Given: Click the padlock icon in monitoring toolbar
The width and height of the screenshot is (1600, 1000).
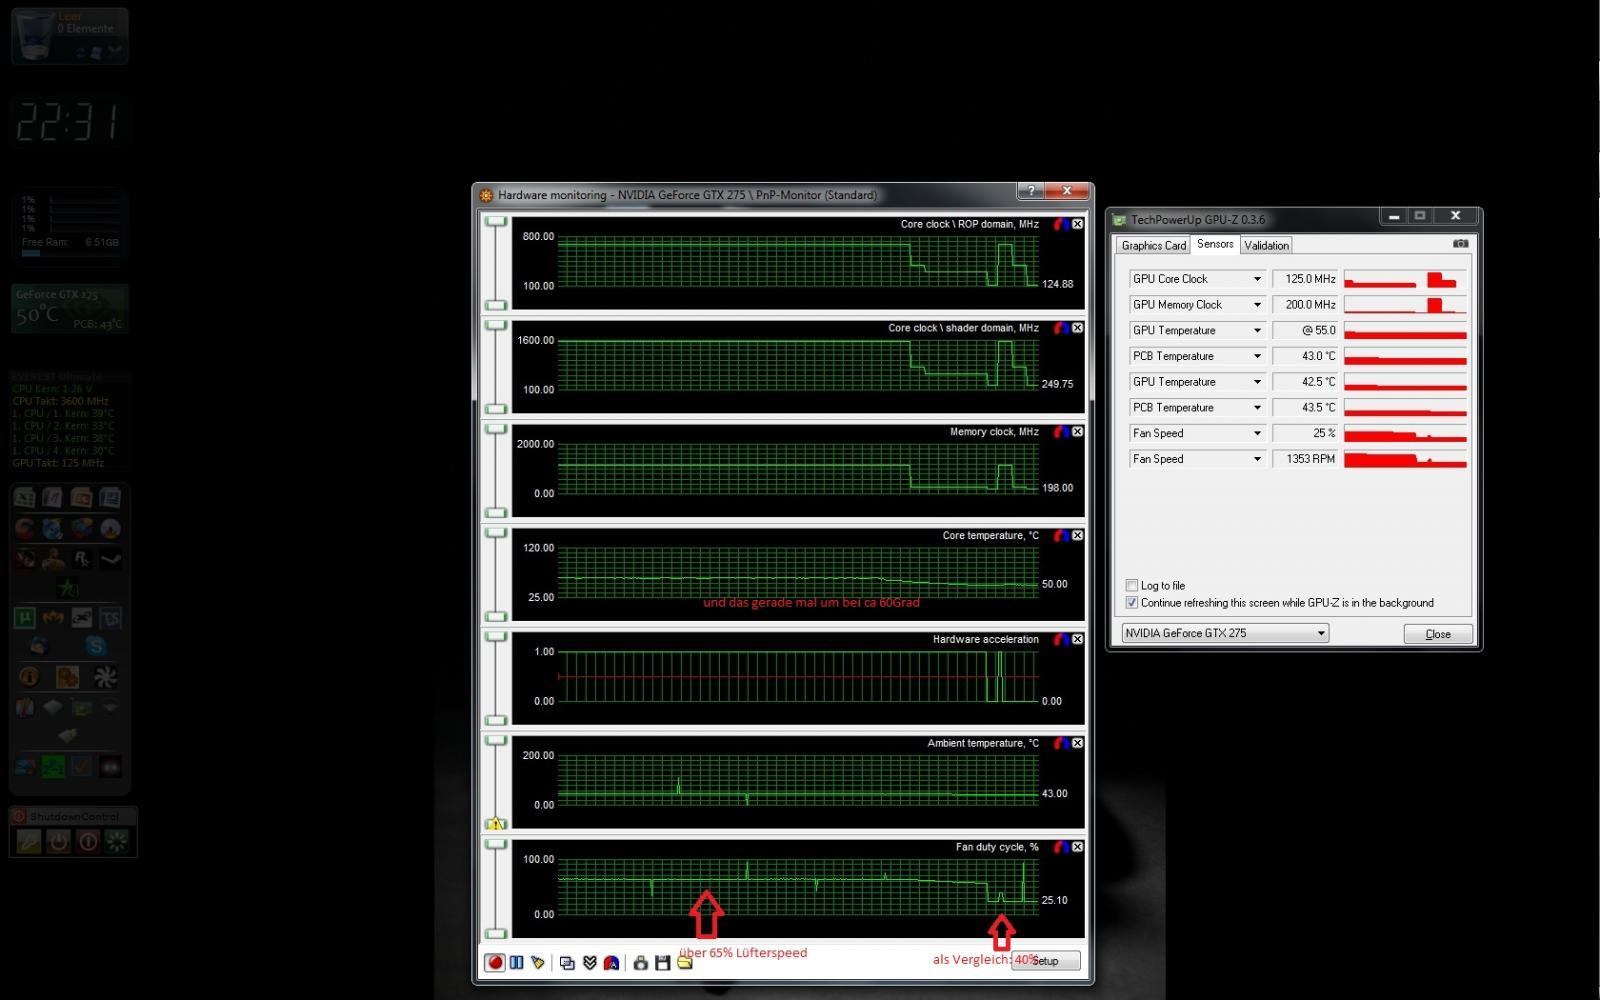Looking at the screenshot, I should [x=641, y=963].
